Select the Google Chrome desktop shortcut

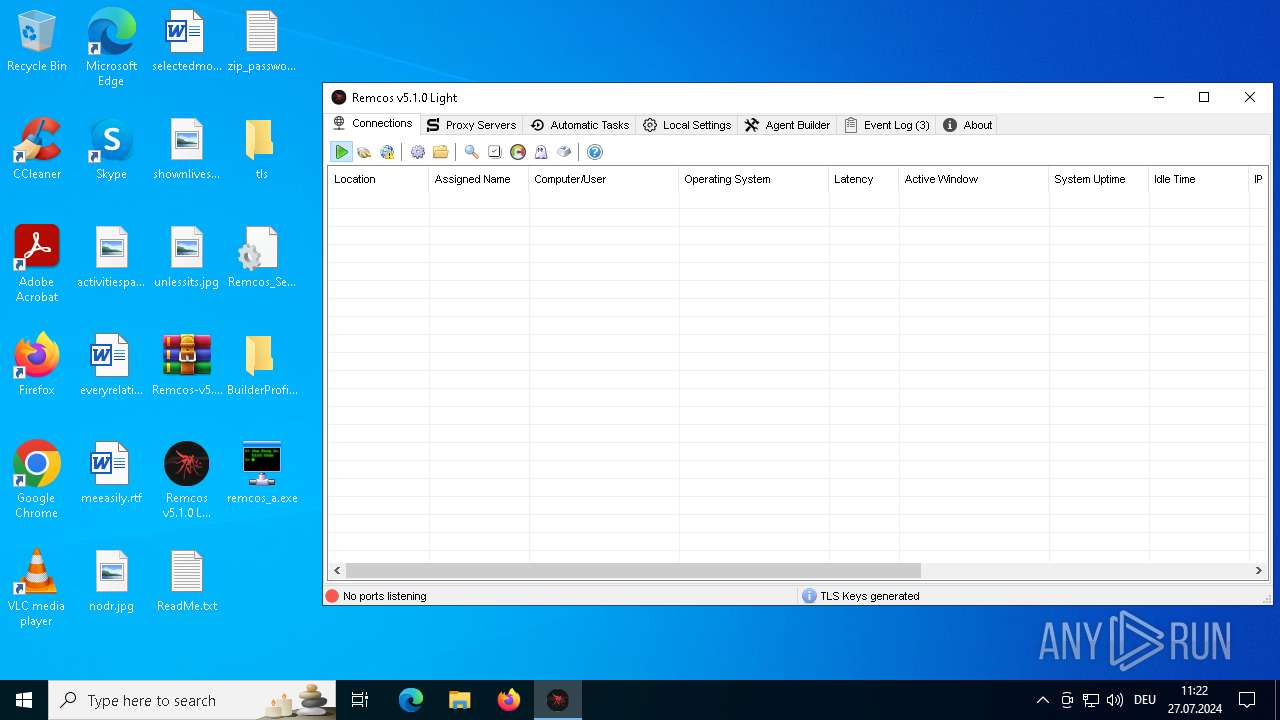[x=37, y=479]
